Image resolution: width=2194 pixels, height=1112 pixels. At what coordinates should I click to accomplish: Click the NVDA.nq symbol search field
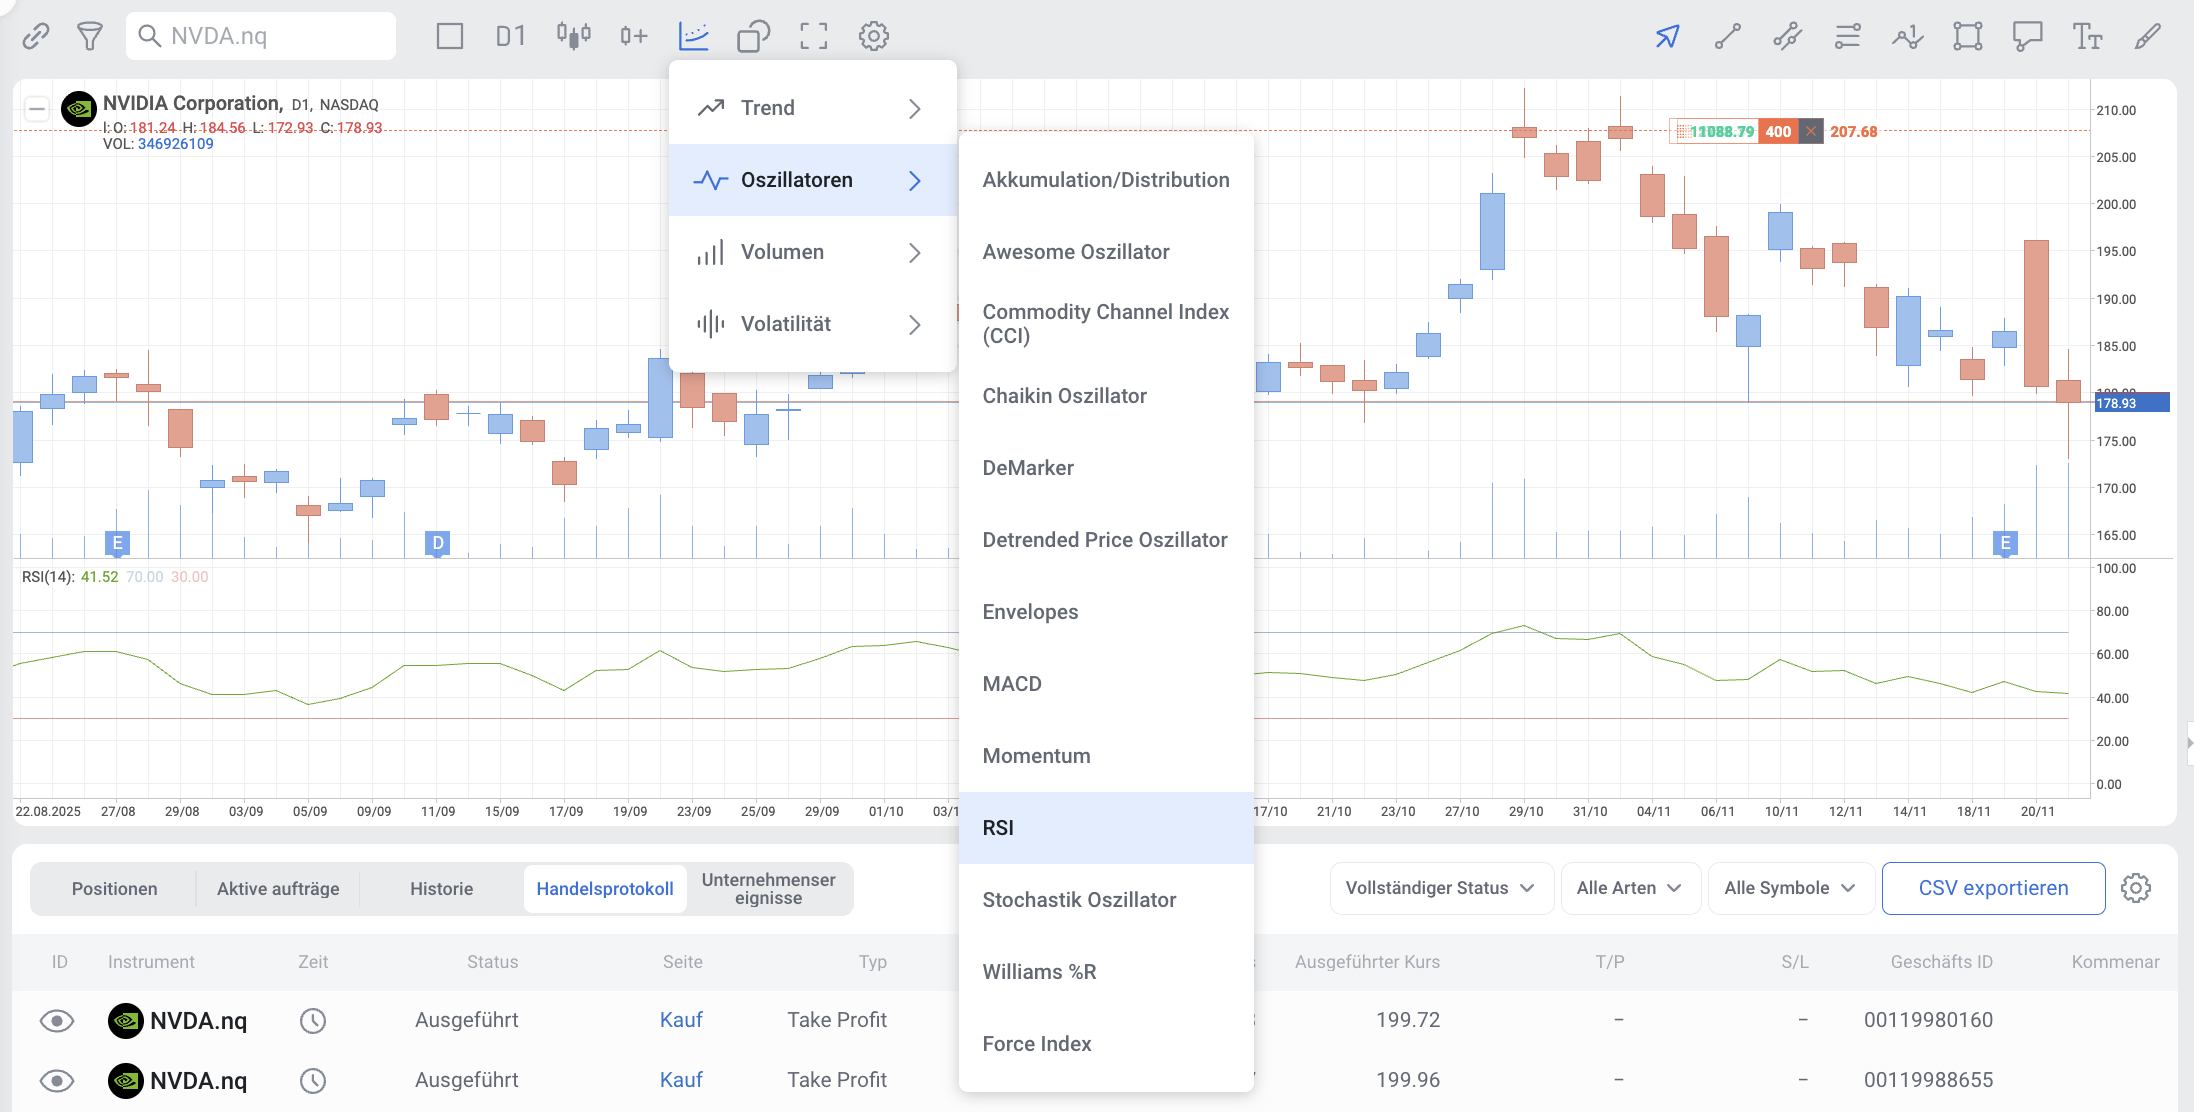(x=262, y=37)
